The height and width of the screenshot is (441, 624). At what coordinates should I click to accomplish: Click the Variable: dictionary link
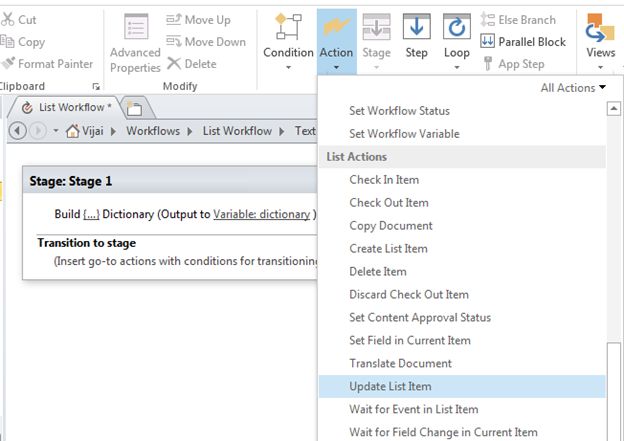[x=261, y=215]
